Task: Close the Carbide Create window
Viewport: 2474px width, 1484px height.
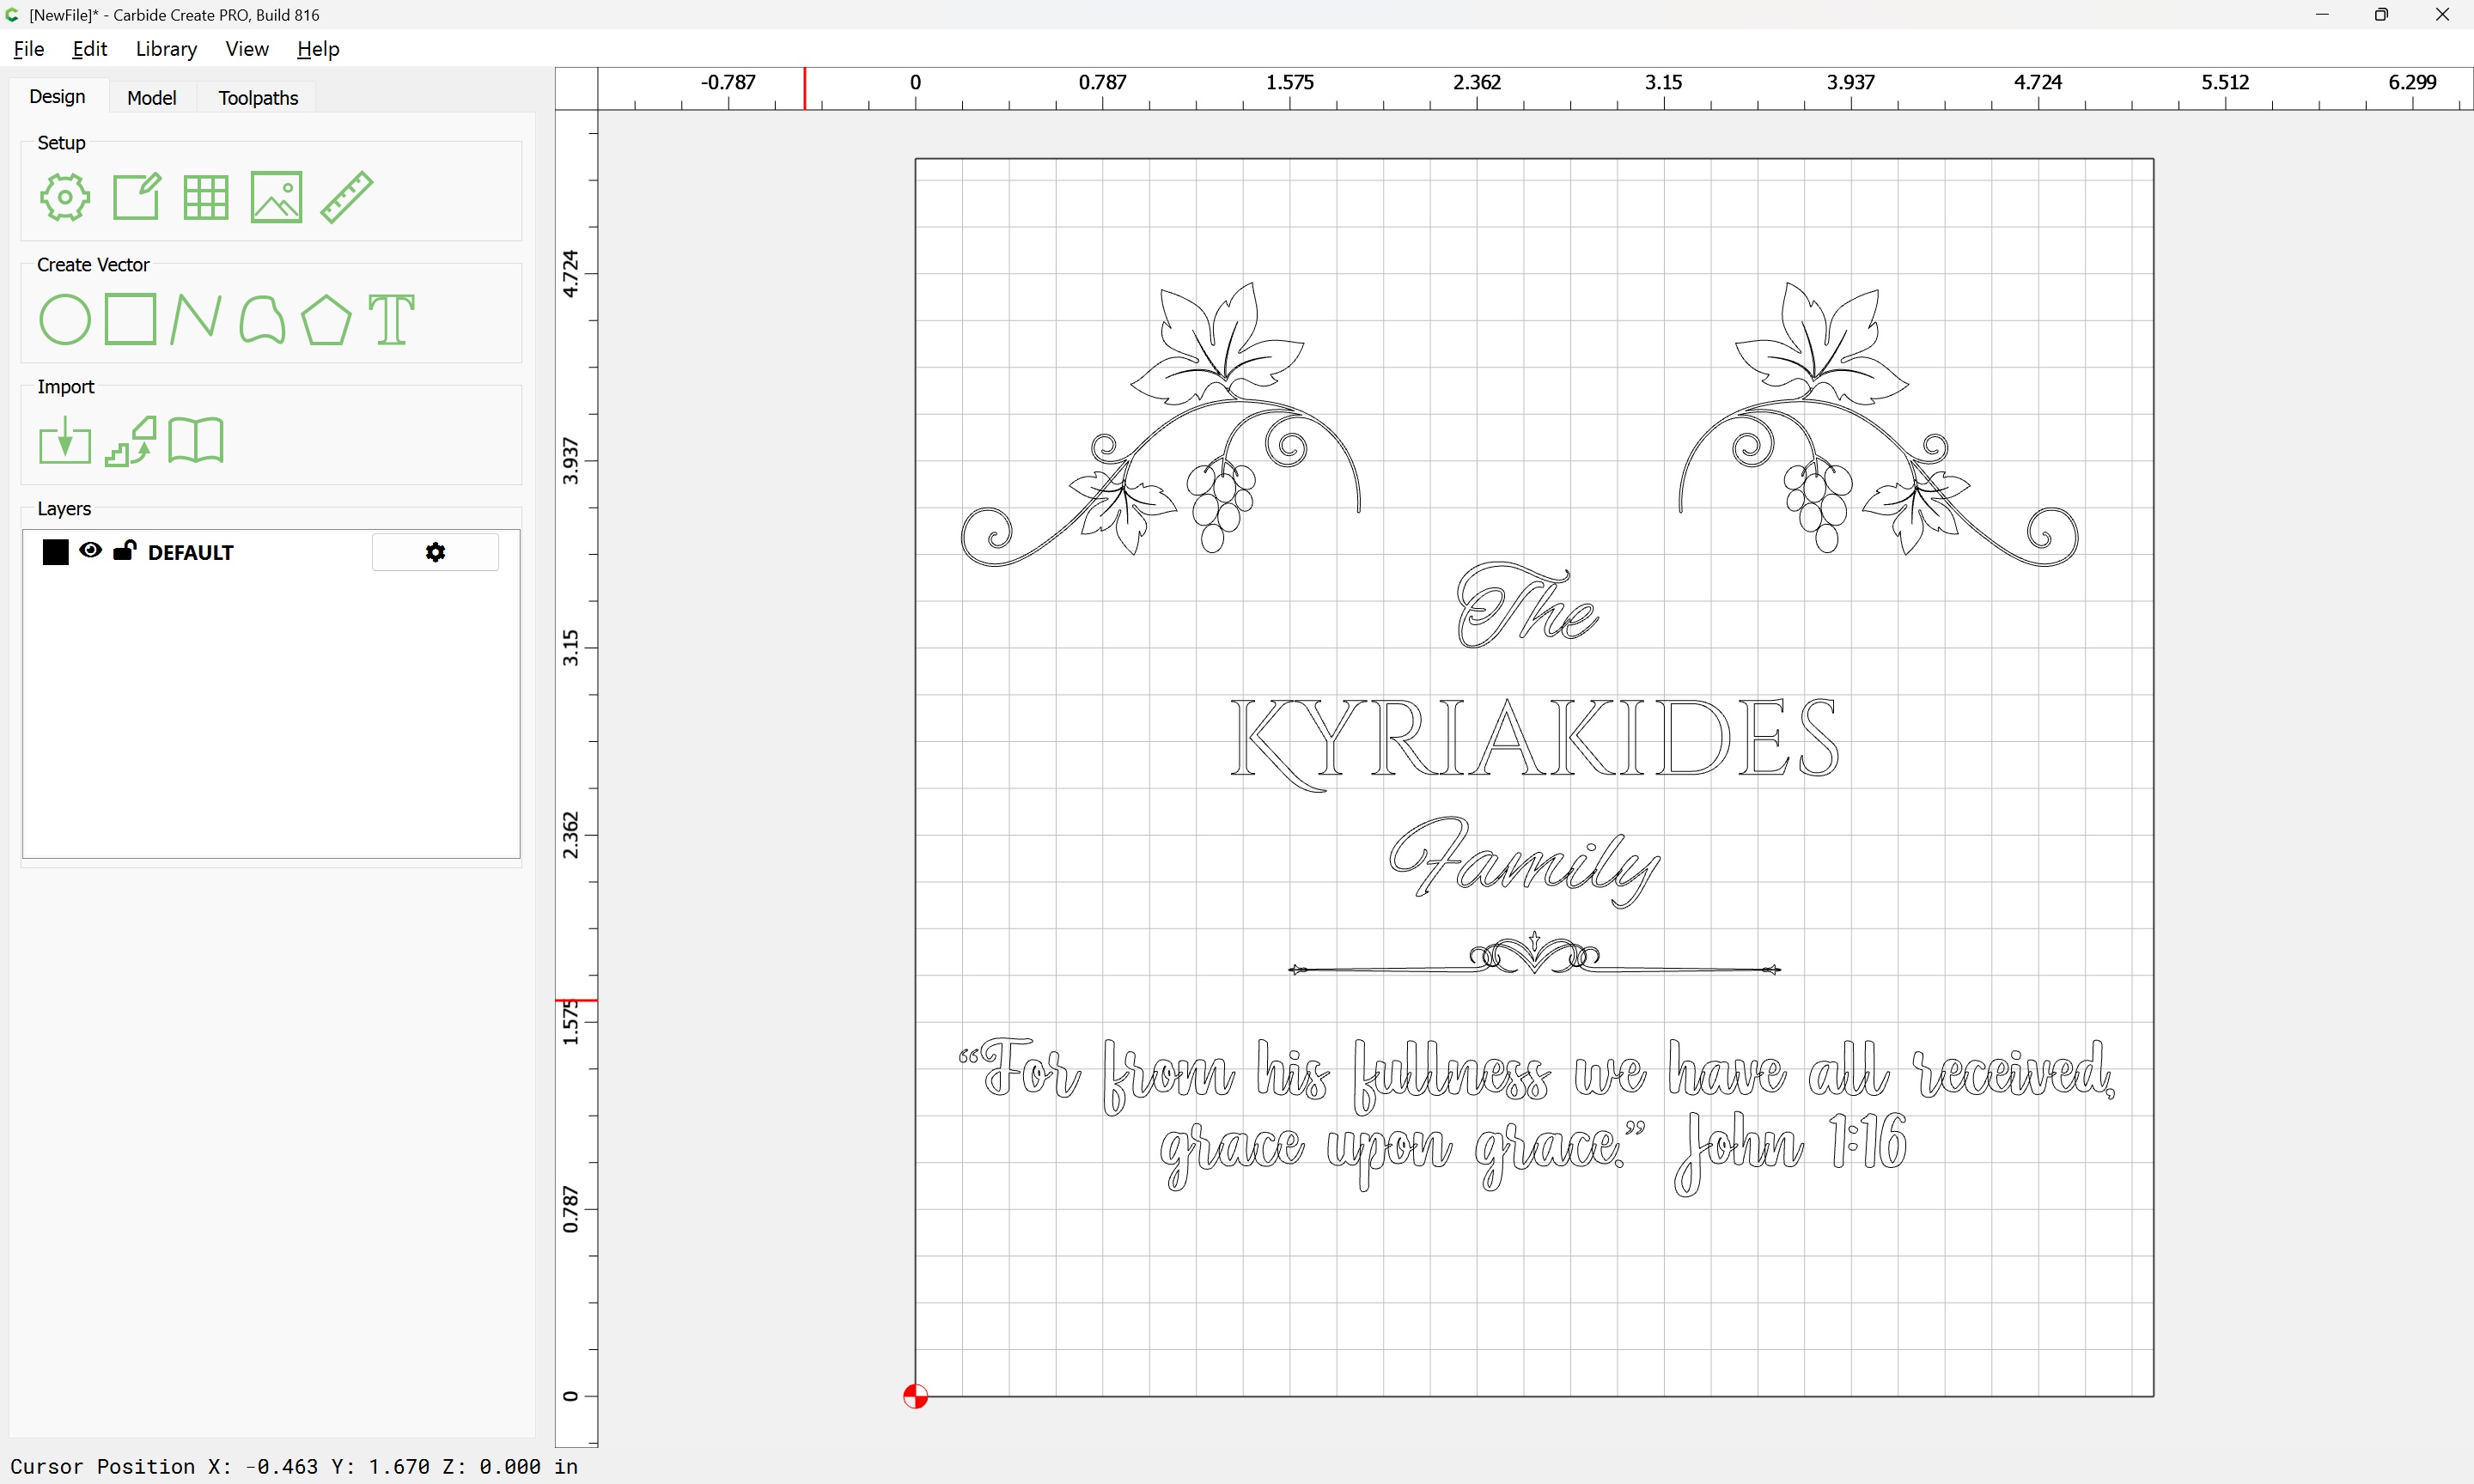Action: pyautogui.click(x=2442, y=15)
